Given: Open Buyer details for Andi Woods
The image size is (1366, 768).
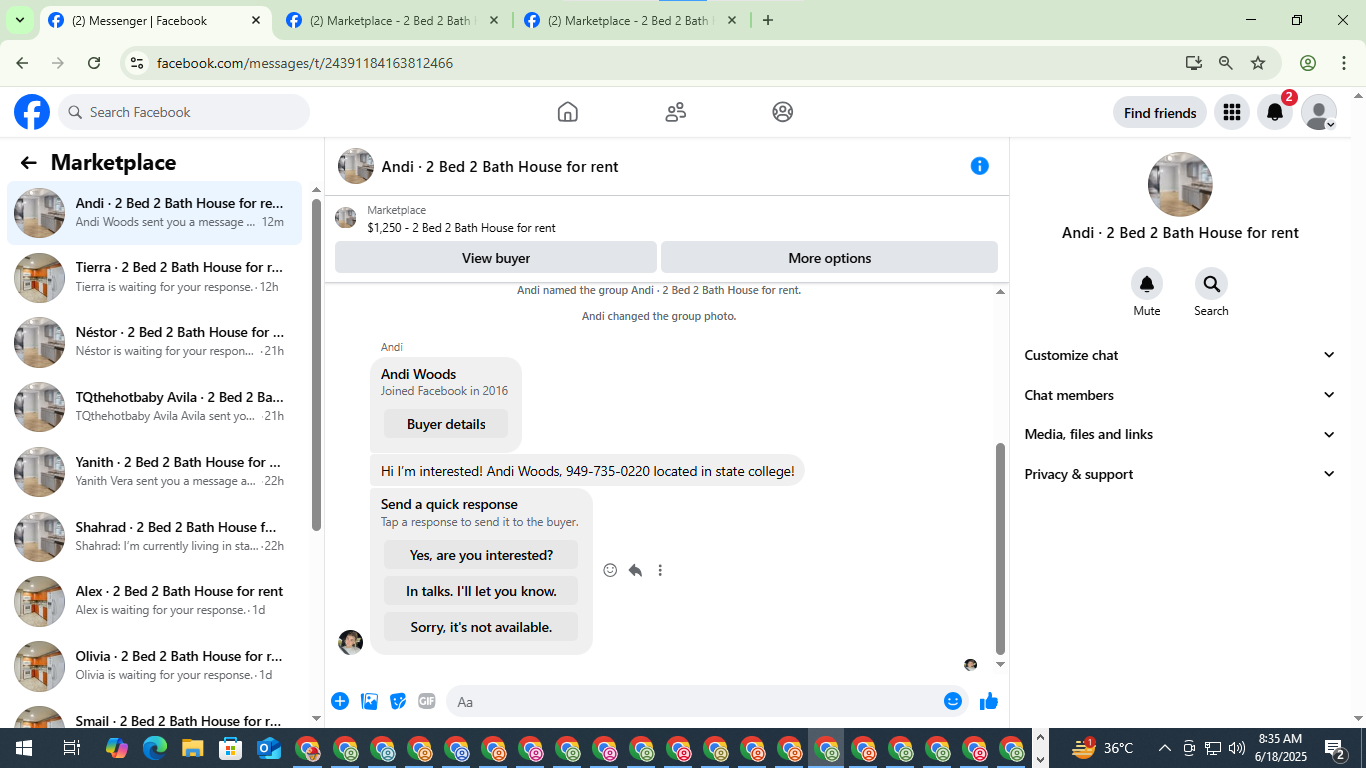Looking at the screenshot, I should (x=446, y=424).
